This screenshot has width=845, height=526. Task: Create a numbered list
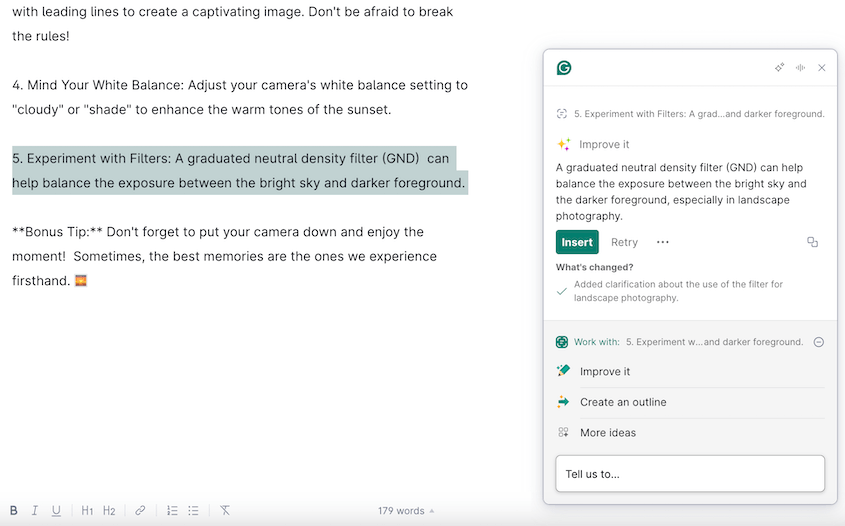(172, 510)
